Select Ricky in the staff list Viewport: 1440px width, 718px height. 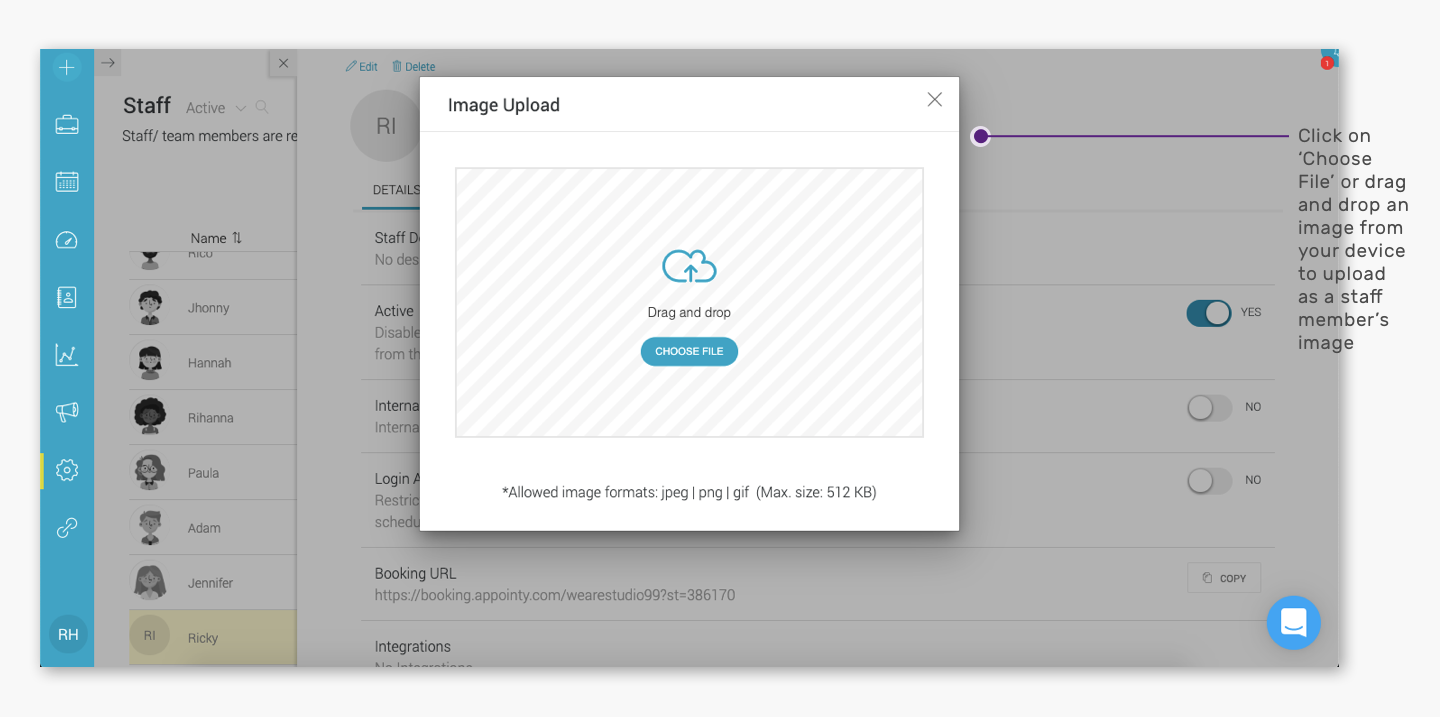pos(213,637)
